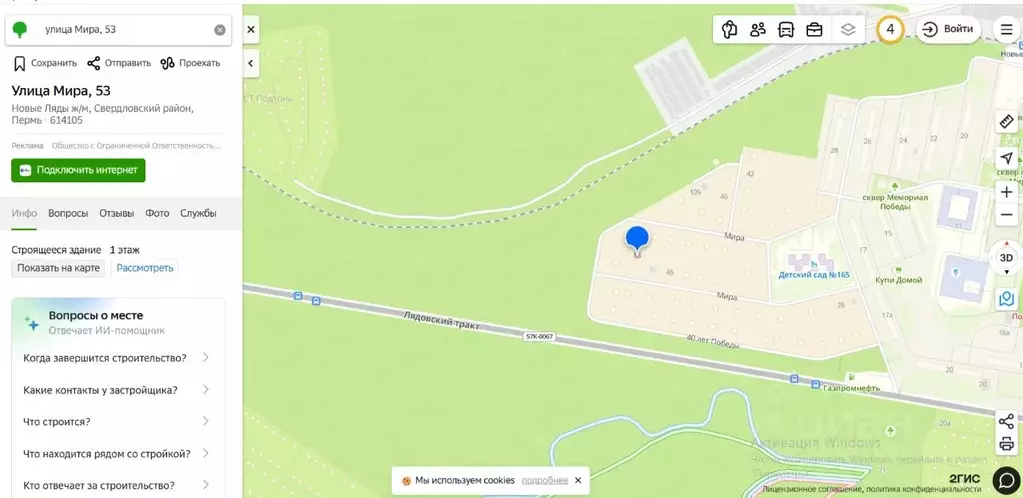Open the hamburger main menu
Viewport: 1023px width, 498px height.
tap(1005, 29)
